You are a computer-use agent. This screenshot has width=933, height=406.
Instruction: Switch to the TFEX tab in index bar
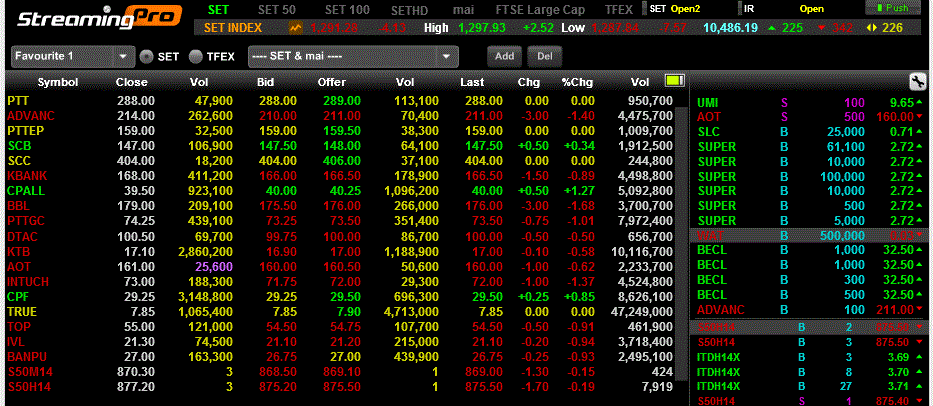tap(619, 10)
